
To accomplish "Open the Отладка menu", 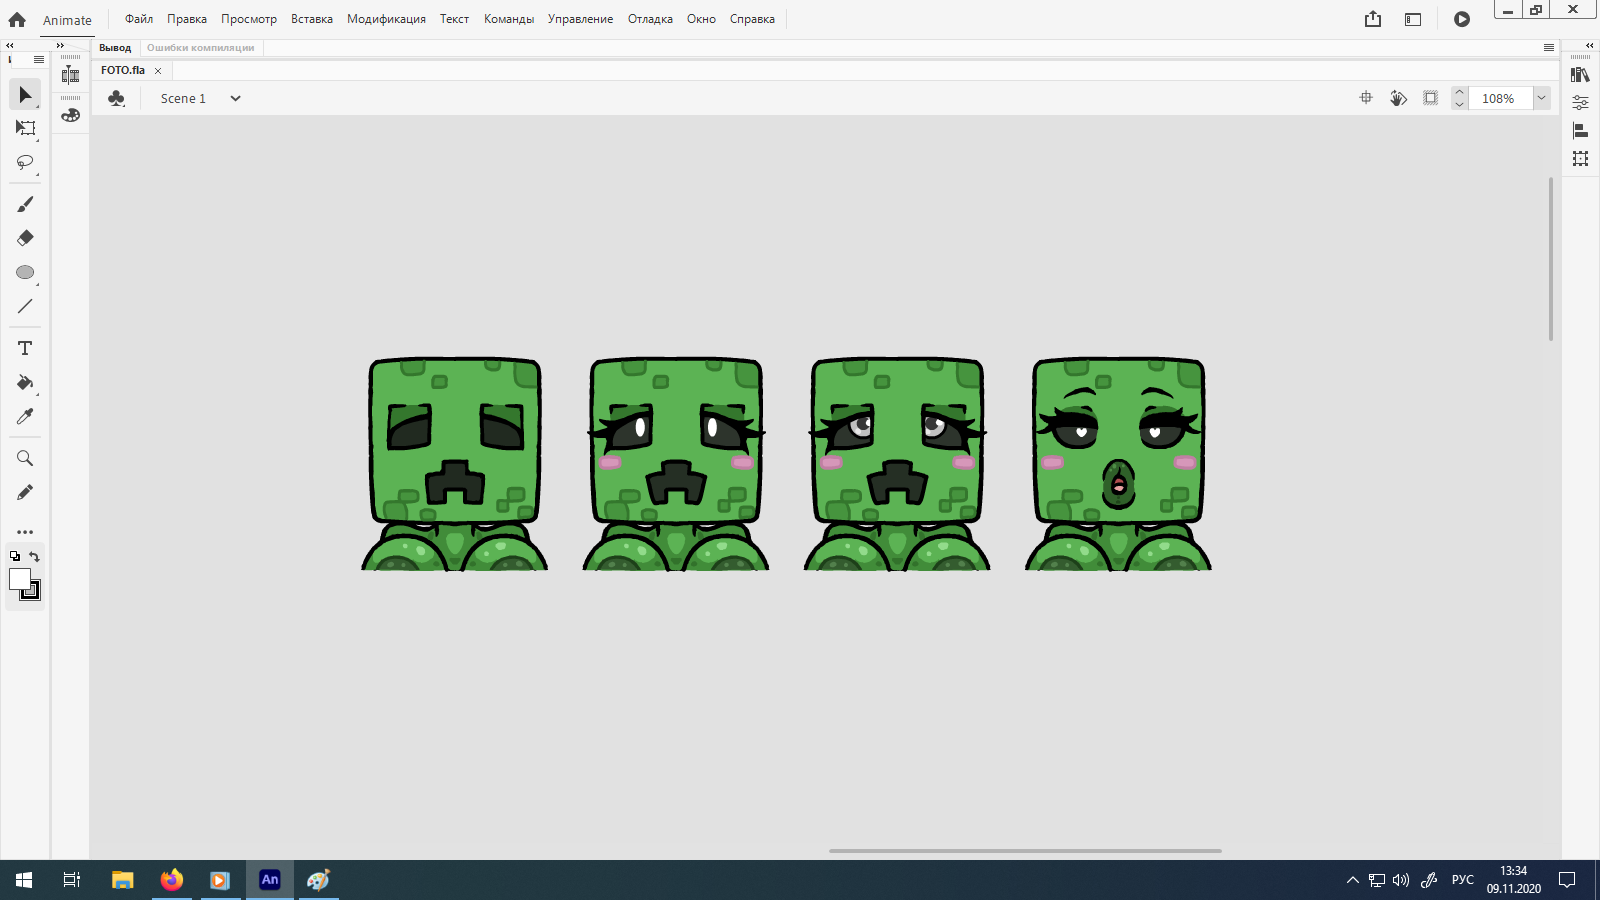I will (x=650, y=19).
